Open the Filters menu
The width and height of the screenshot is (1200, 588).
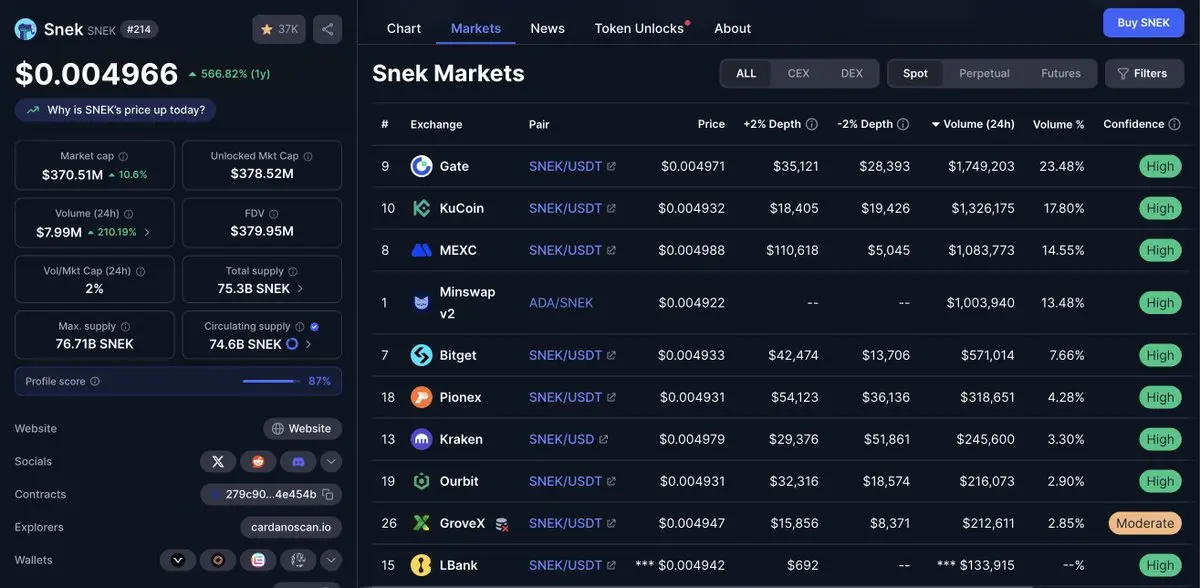coord(1144,73)
